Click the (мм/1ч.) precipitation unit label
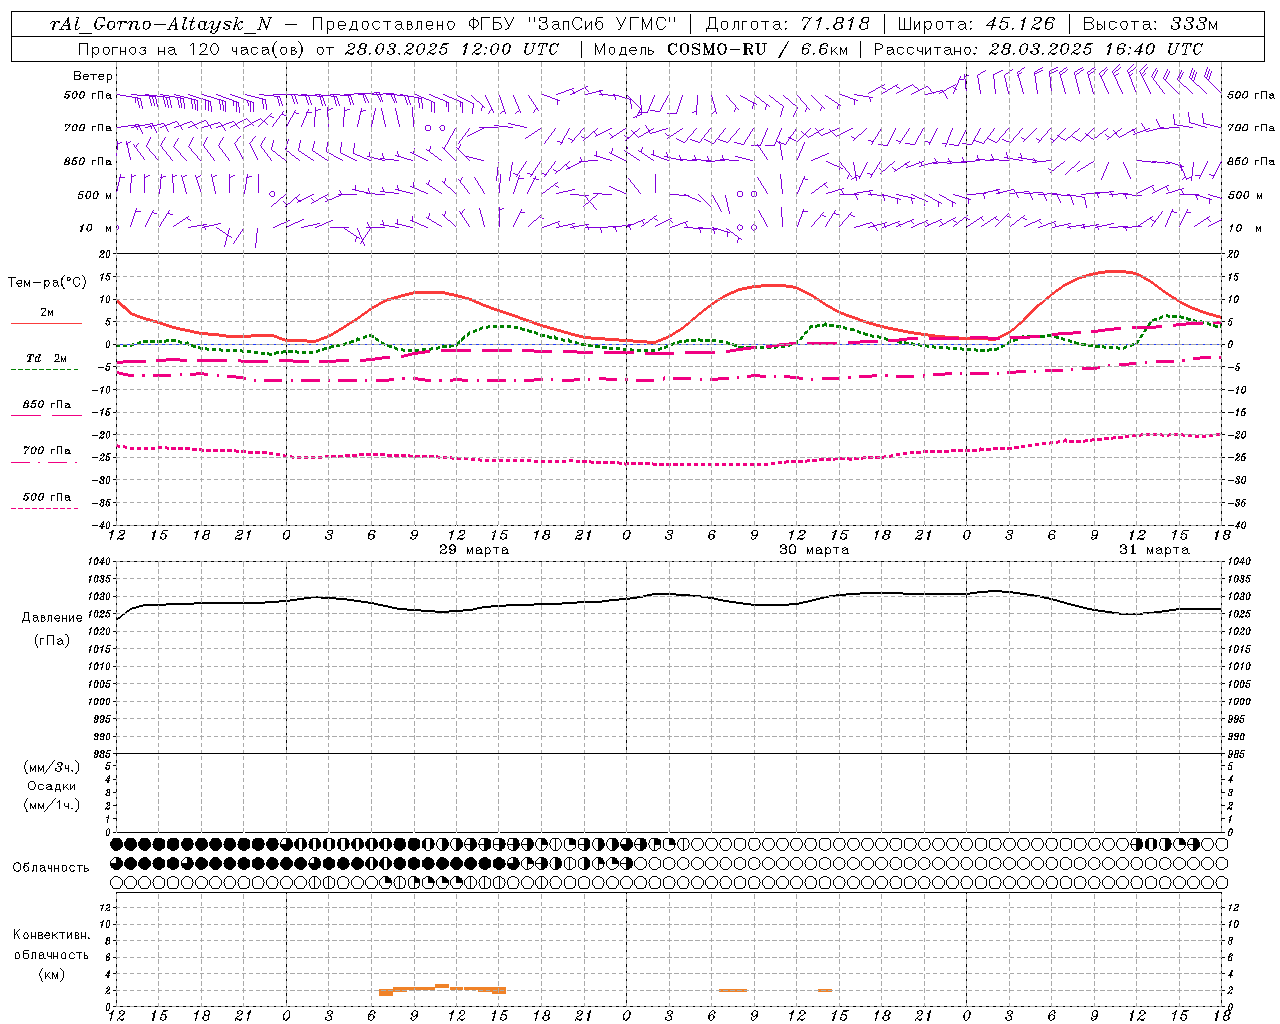Screen dimensions: 1280x1024 pos(52,805)
